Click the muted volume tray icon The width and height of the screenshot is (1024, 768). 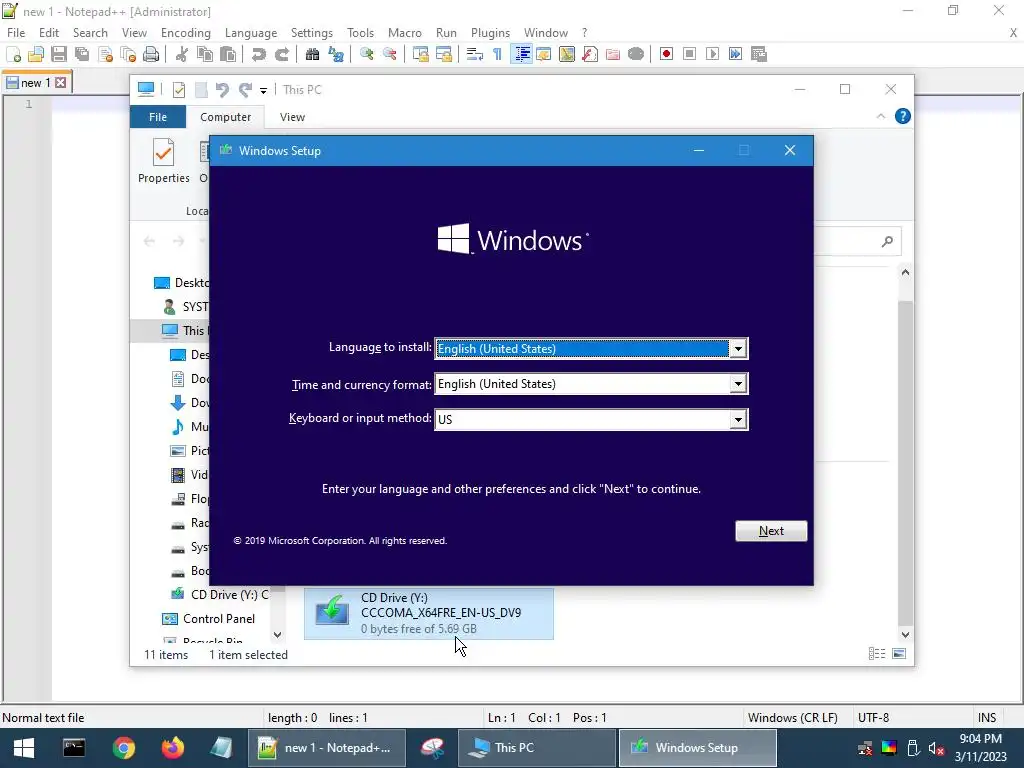[936, 748]
